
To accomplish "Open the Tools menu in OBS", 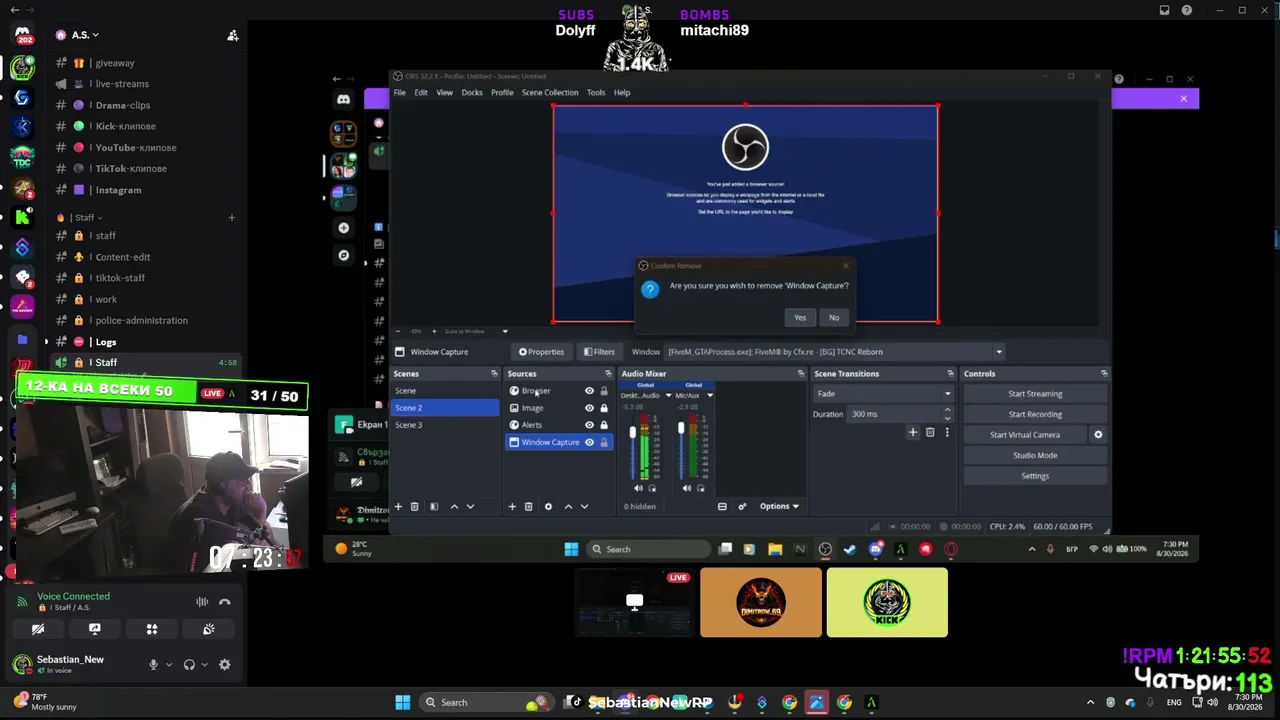I will click(596, 92).
